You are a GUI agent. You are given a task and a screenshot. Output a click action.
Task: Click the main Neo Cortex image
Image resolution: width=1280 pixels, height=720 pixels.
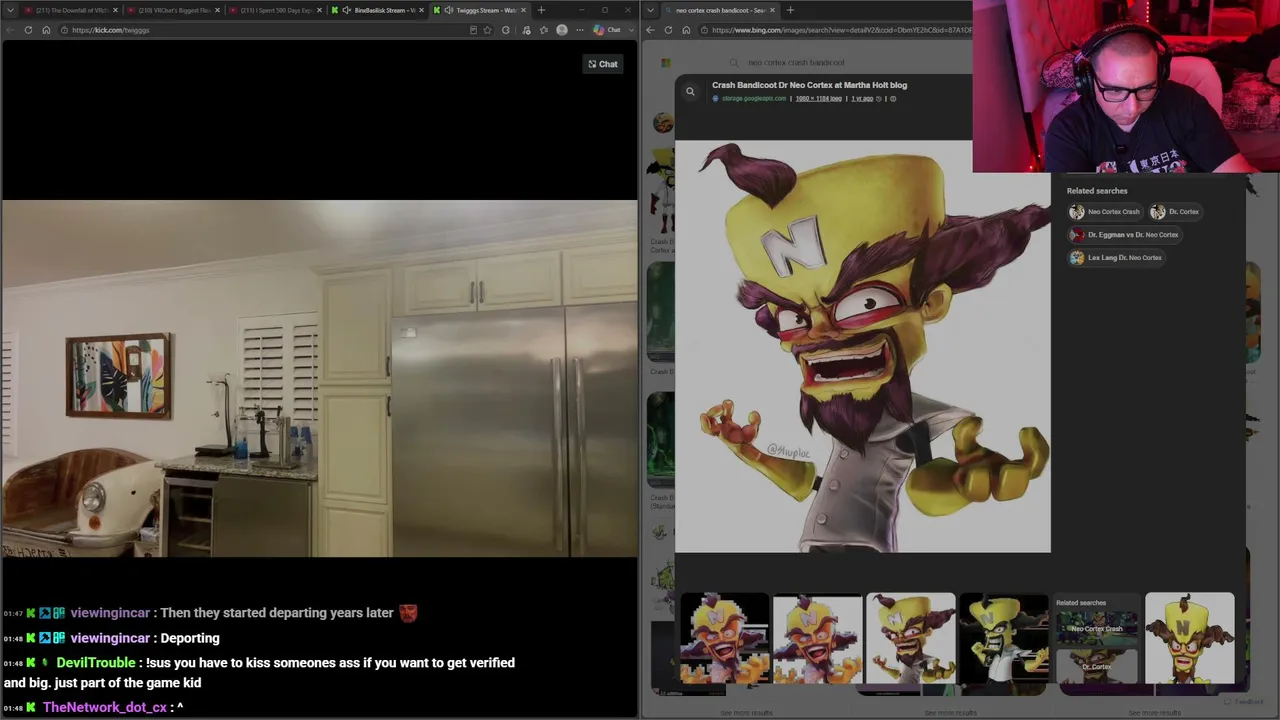tap(863, 346)
